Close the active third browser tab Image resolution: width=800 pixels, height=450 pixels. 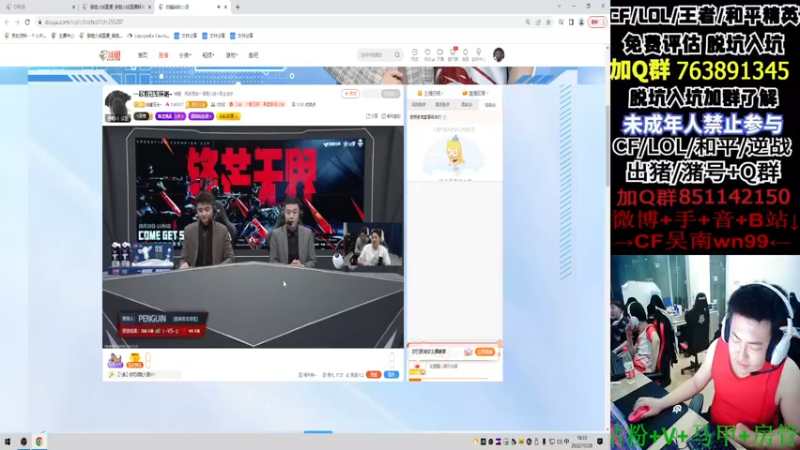[226, 7]
